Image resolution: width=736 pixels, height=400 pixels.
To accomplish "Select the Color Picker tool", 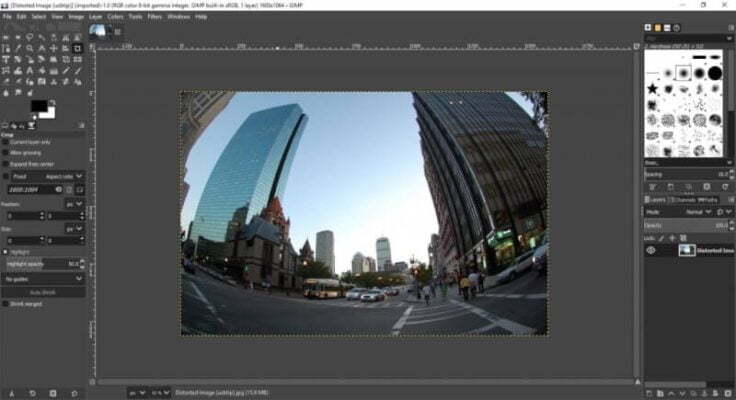I will coord(18,48).
